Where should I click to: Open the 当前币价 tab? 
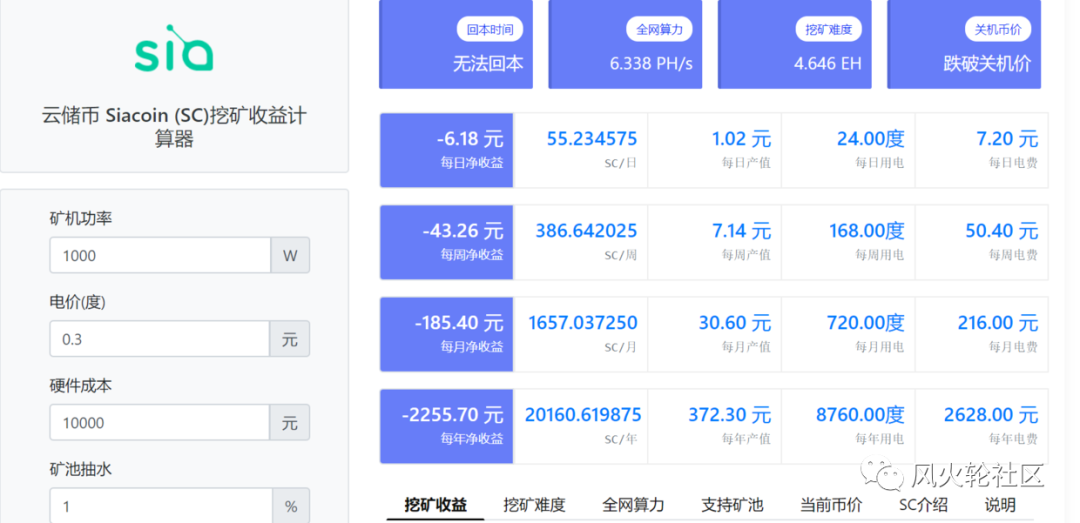[831, 505]
